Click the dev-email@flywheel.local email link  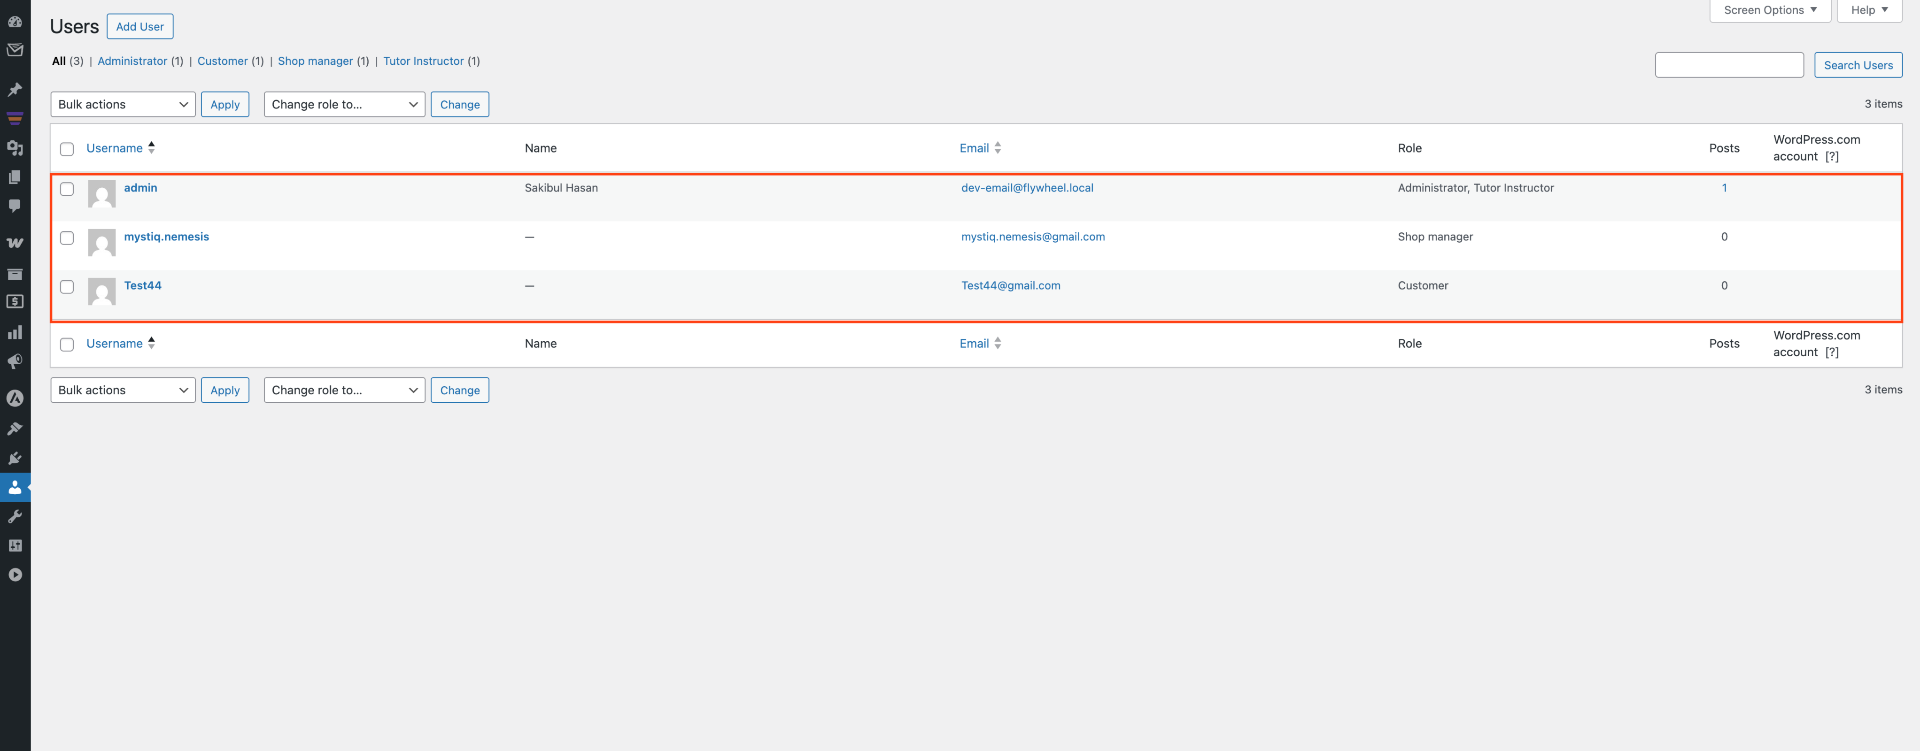(1027, 188)
